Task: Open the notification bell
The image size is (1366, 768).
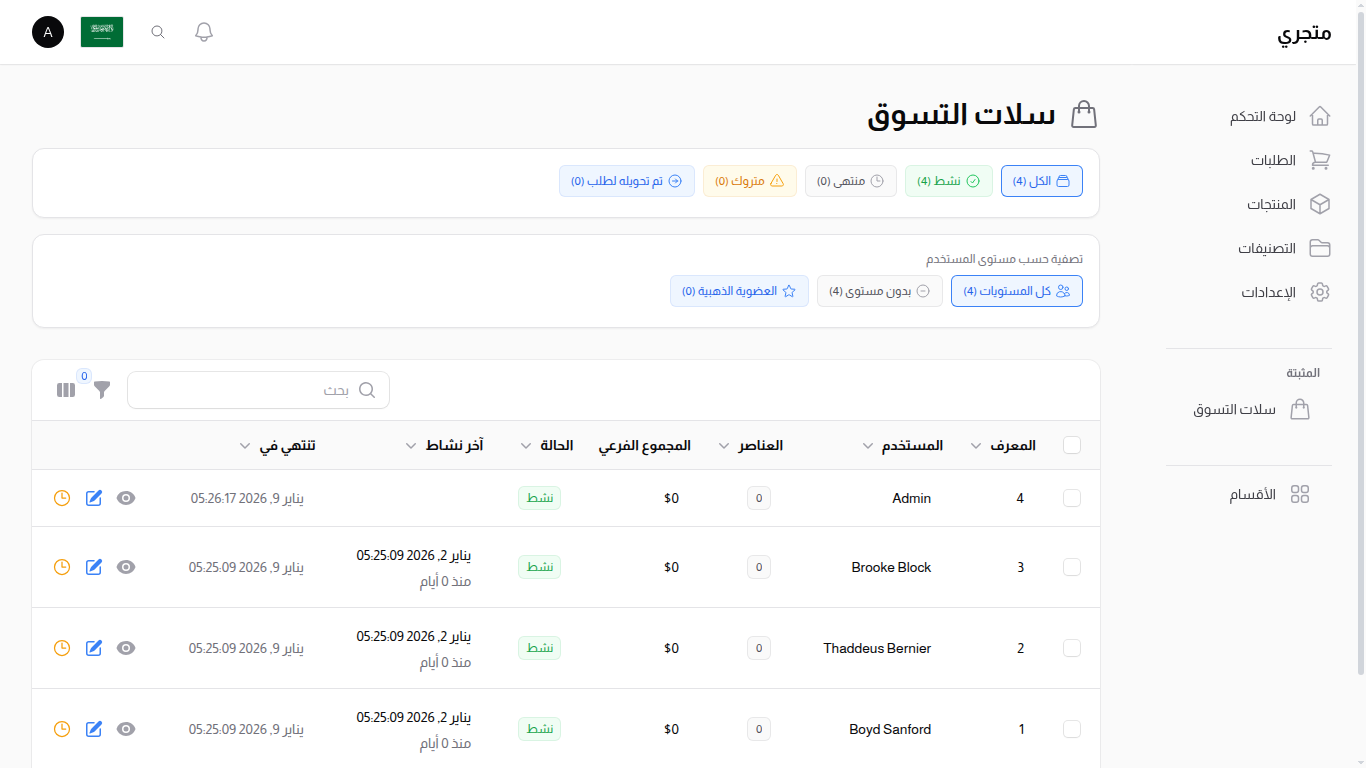Action: 203,31
